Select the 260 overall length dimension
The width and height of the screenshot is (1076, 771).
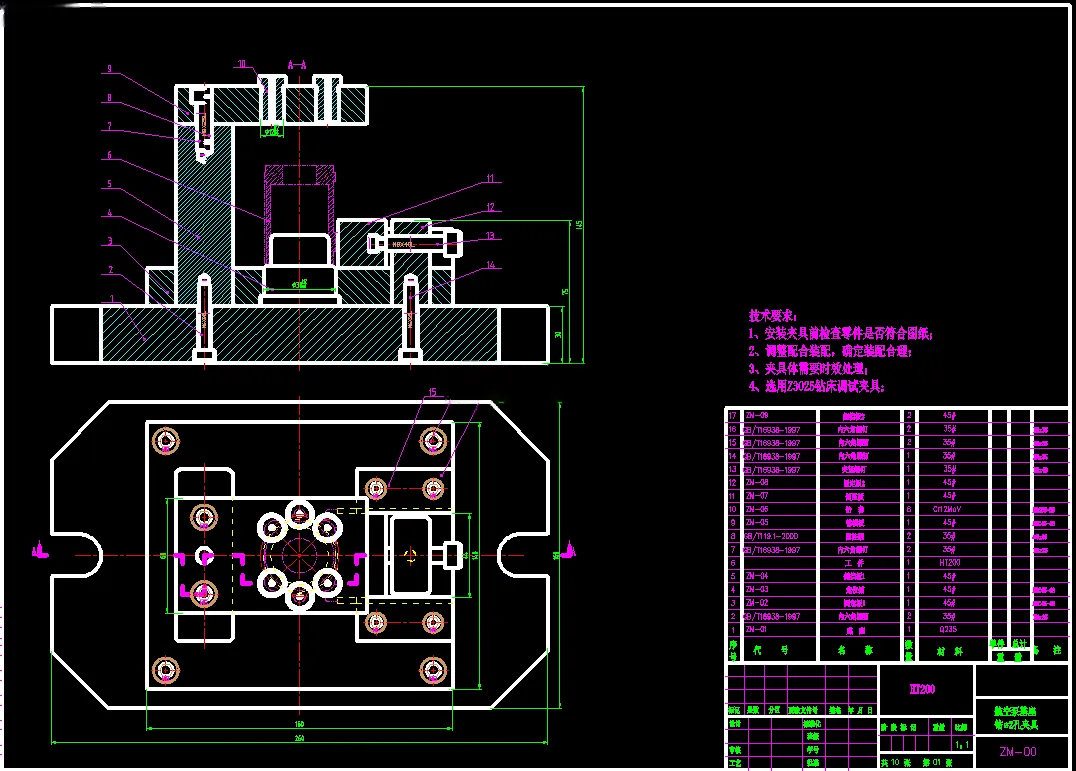click(x=299, y=738)
